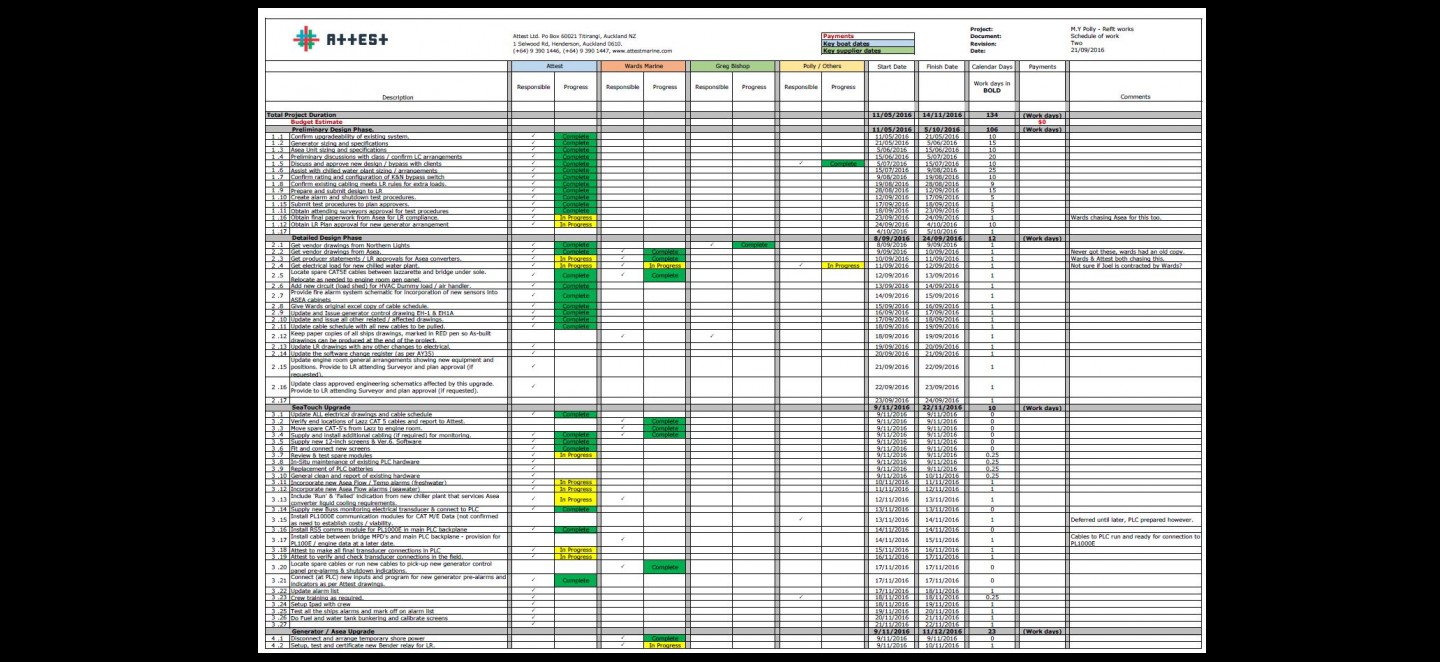Screen dimensions: 1440x662
Task: Click Greg Bishop Complete cell for task 2.1
Action: coord(754,245)
